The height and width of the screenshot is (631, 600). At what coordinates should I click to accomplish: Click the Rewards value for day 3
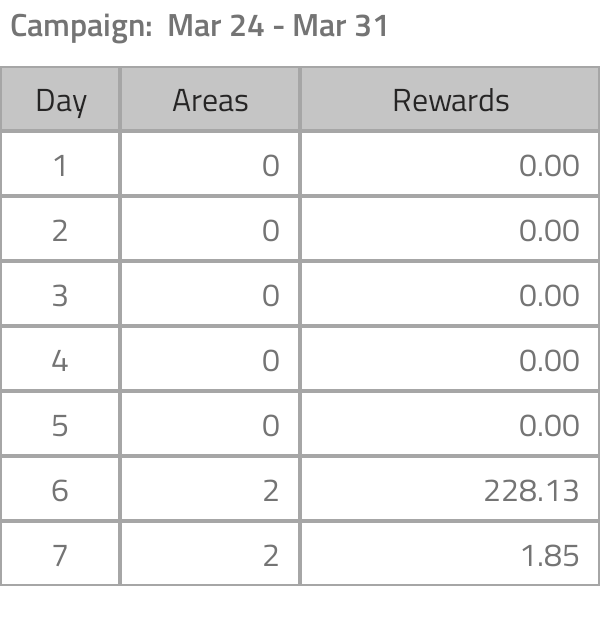(549, 295)
